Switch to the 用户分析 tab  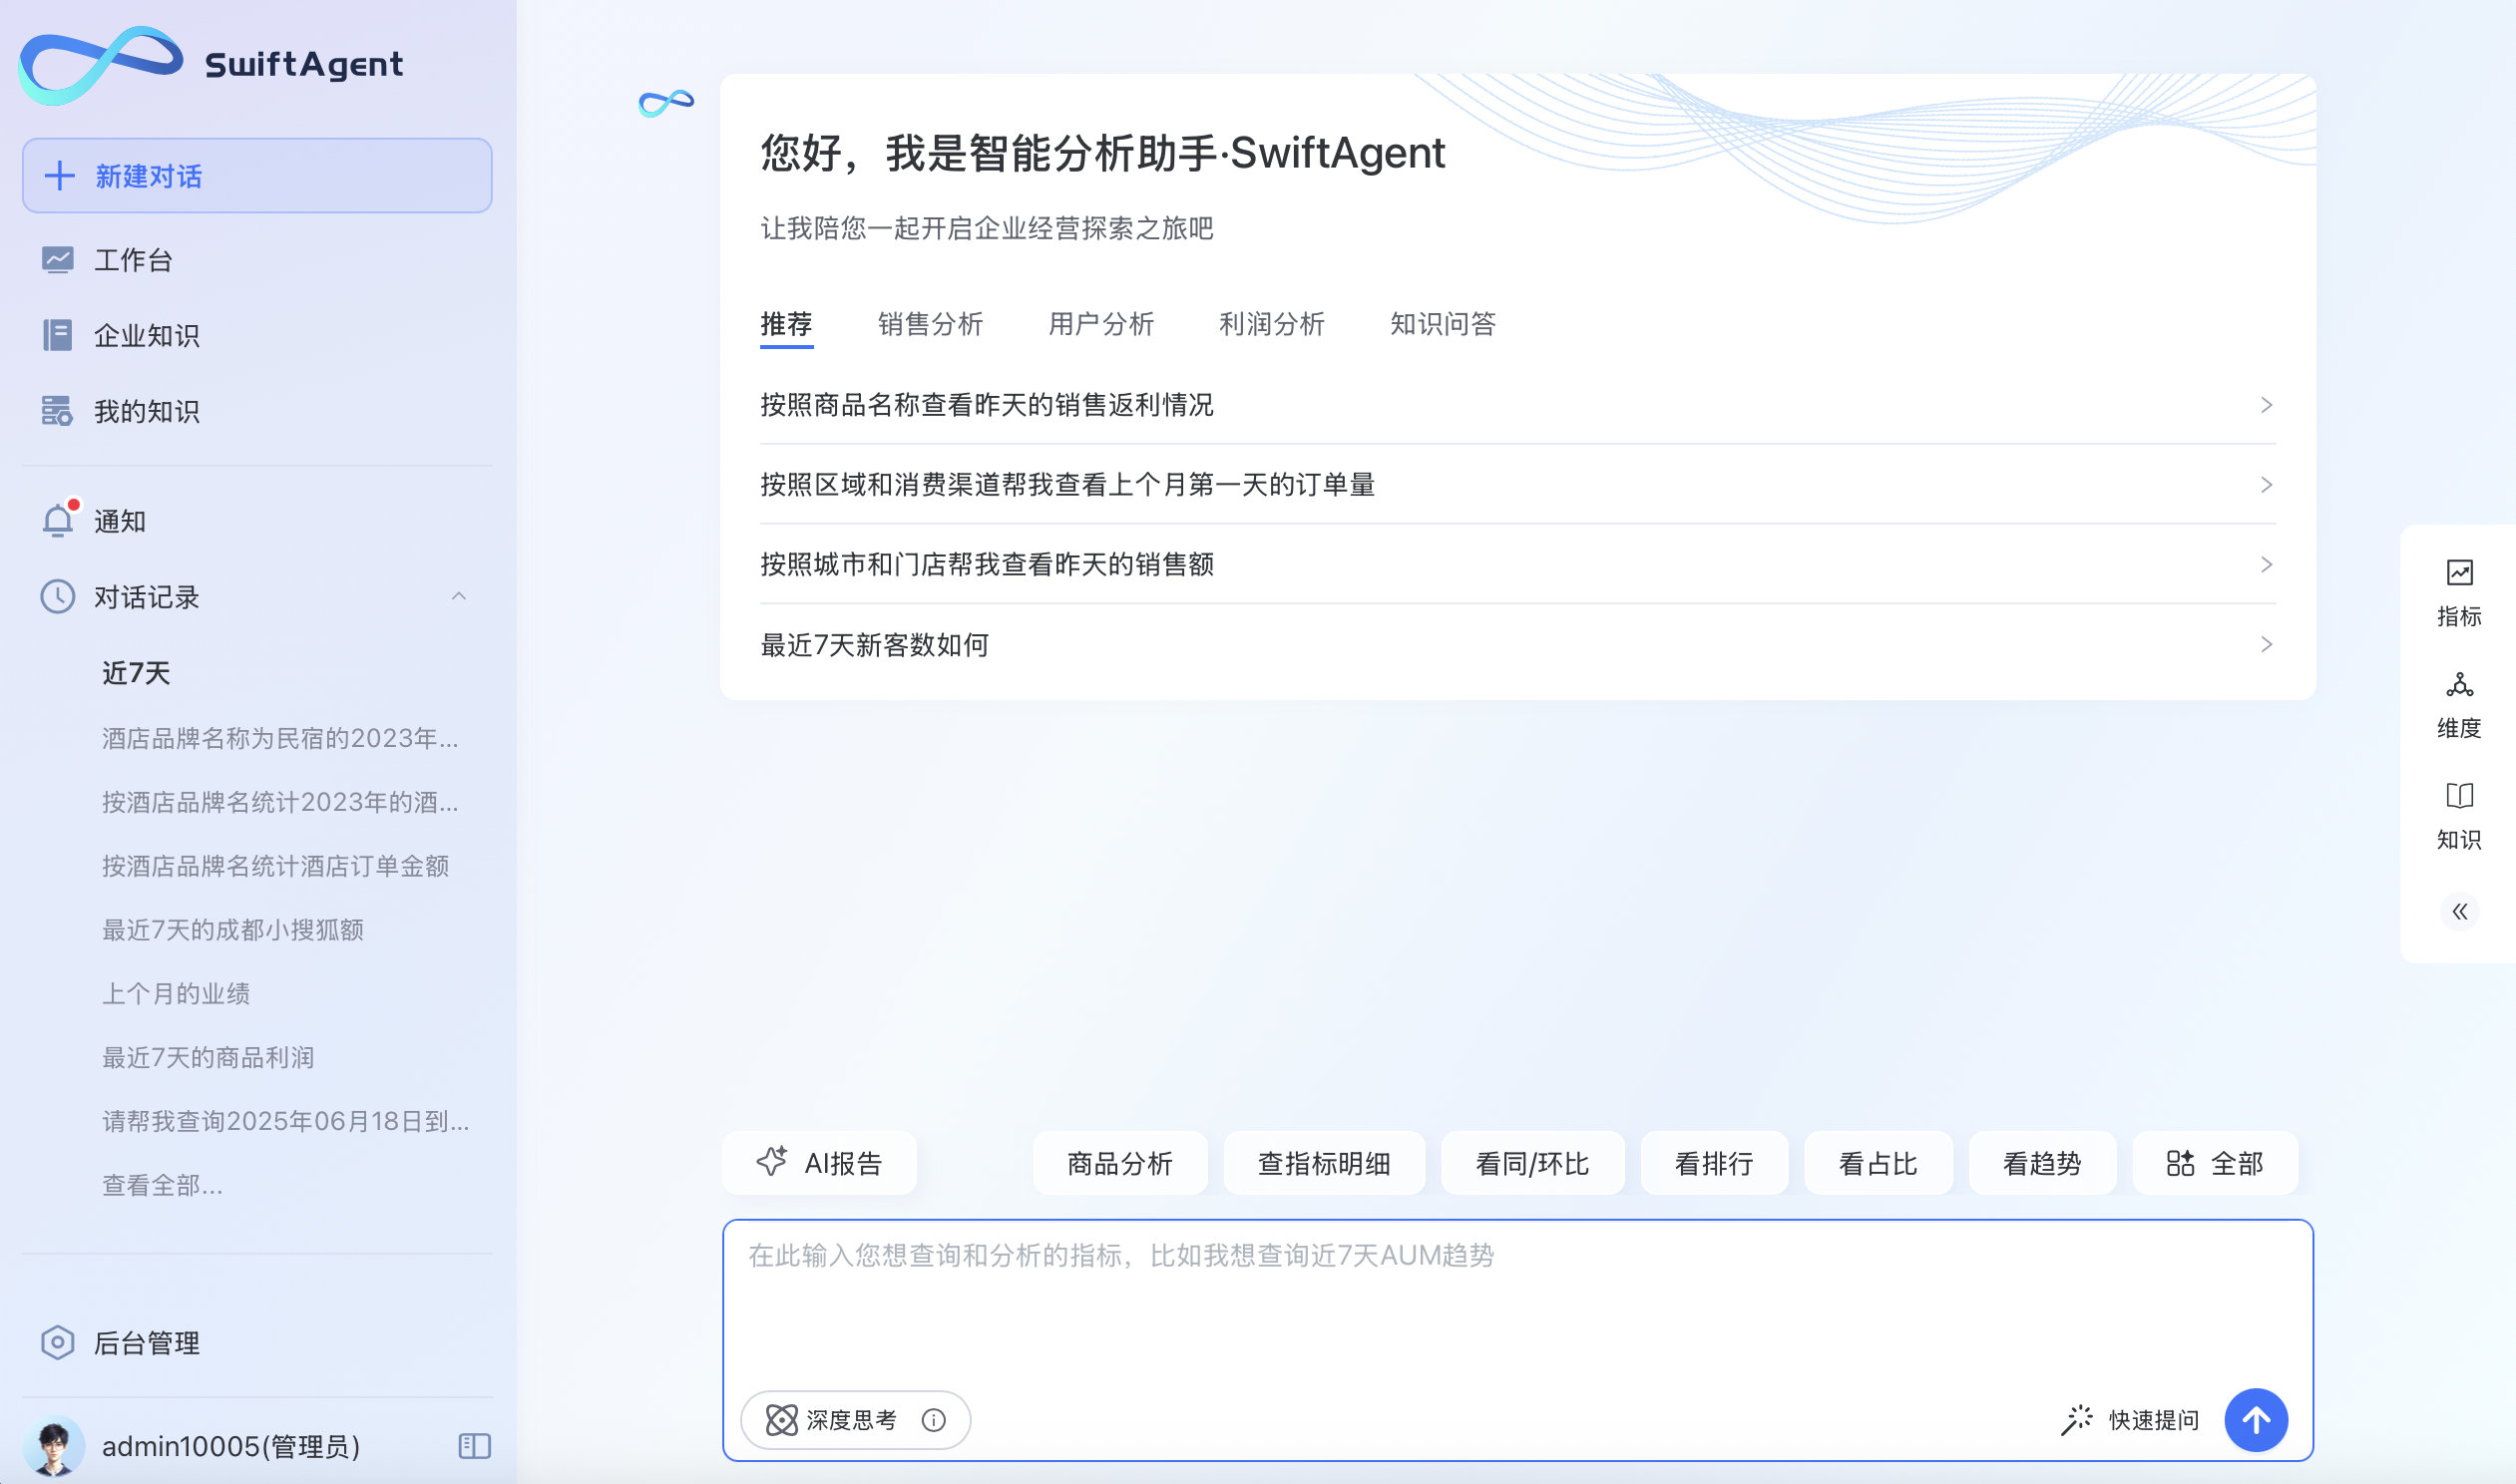pyautogui.click(x=1101, y=324)
